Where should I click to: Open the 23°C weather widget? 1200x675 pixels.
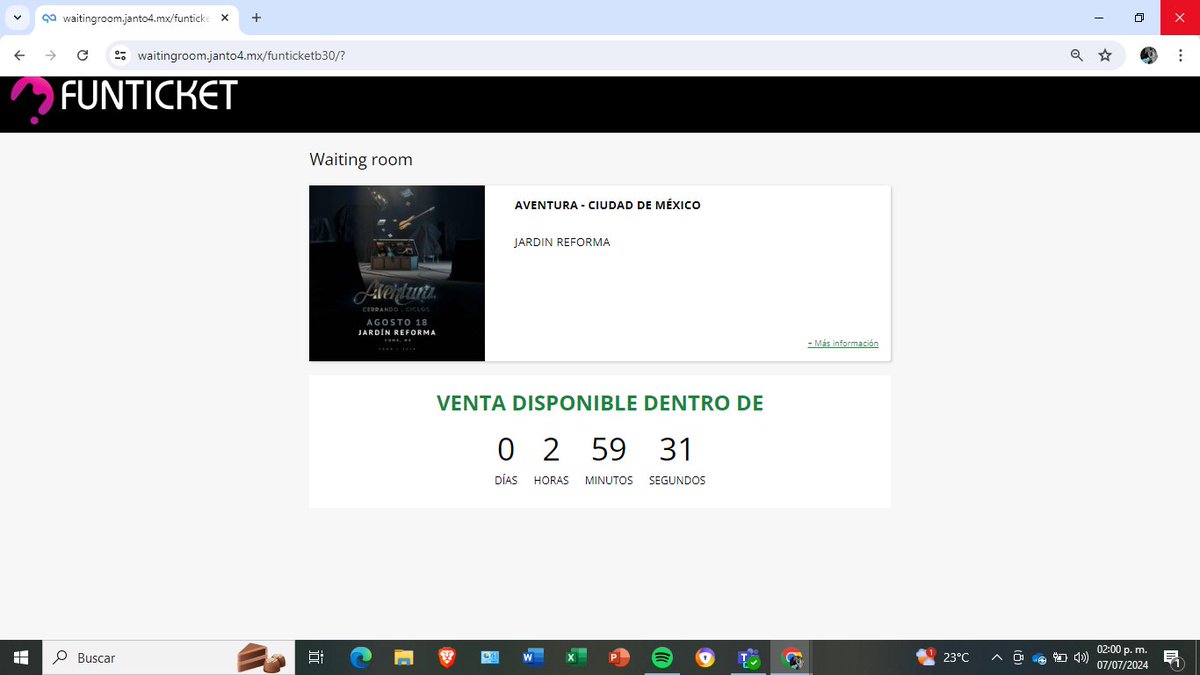click(943, 657)
